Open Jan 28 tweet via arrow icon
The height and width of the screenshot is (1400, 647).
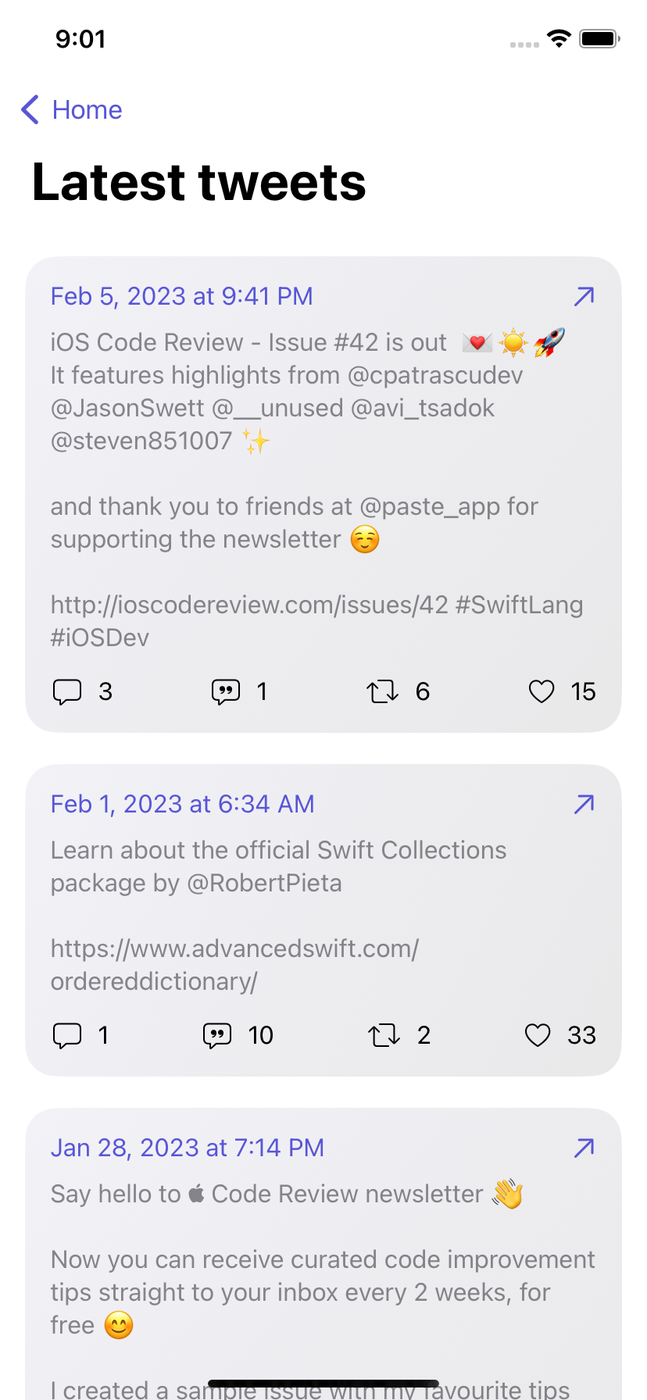click(x=584, y=1148)
